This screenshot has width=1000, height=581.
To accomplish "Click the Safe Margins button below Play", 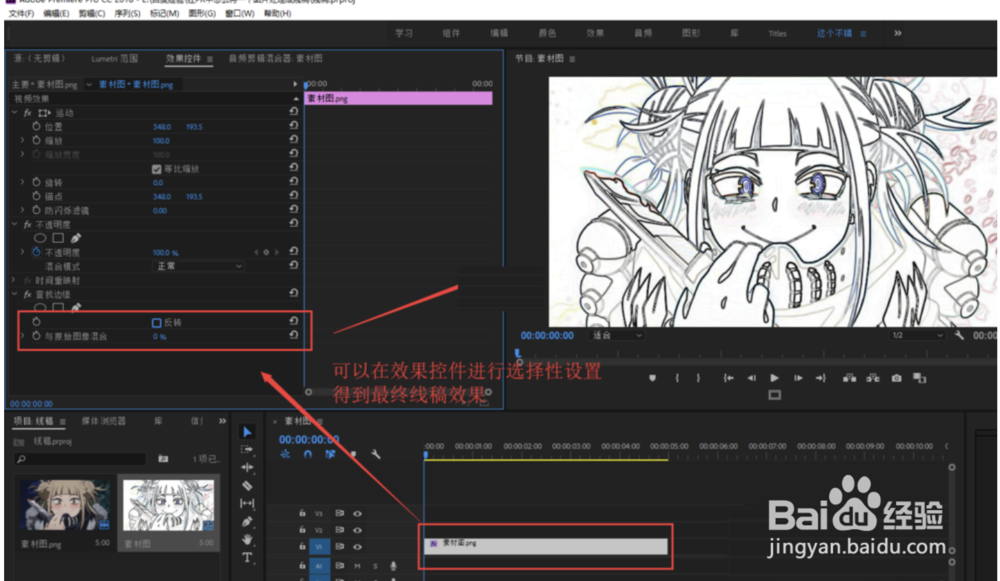I will (x=774, y=395).
